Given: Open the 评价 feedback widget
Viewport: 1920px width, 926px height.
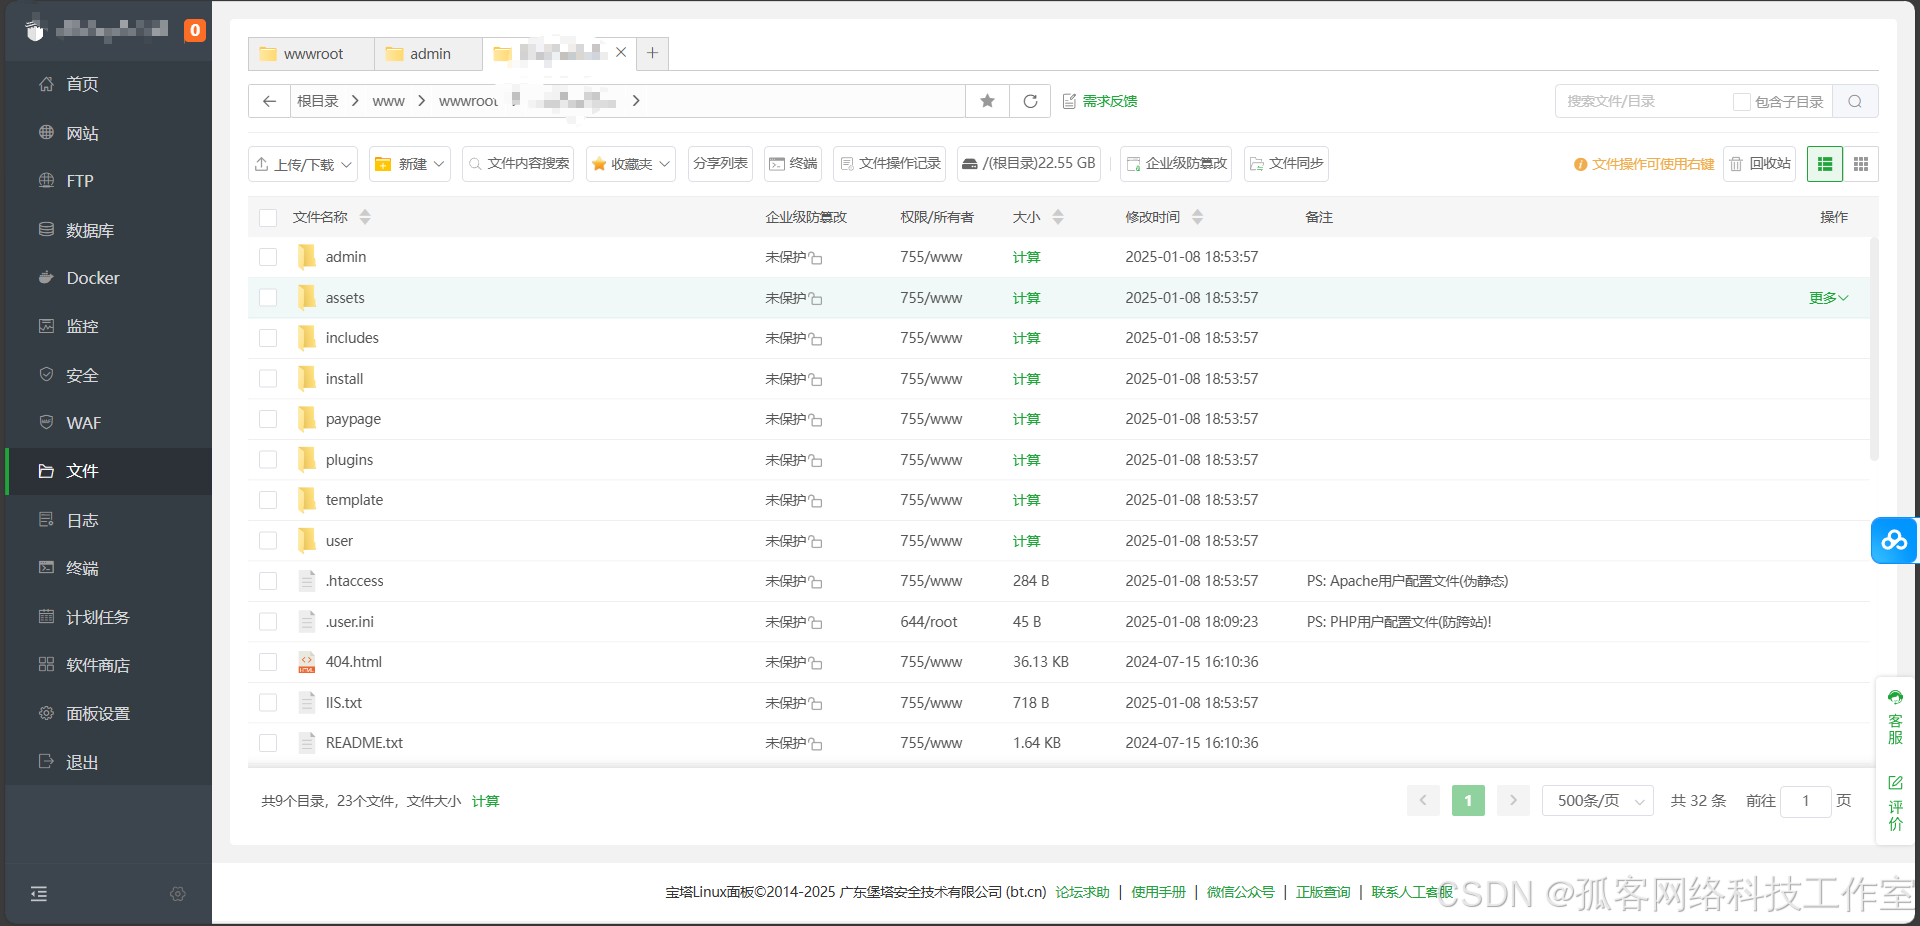Looking at the screenshot, I should click(1895, 803).
